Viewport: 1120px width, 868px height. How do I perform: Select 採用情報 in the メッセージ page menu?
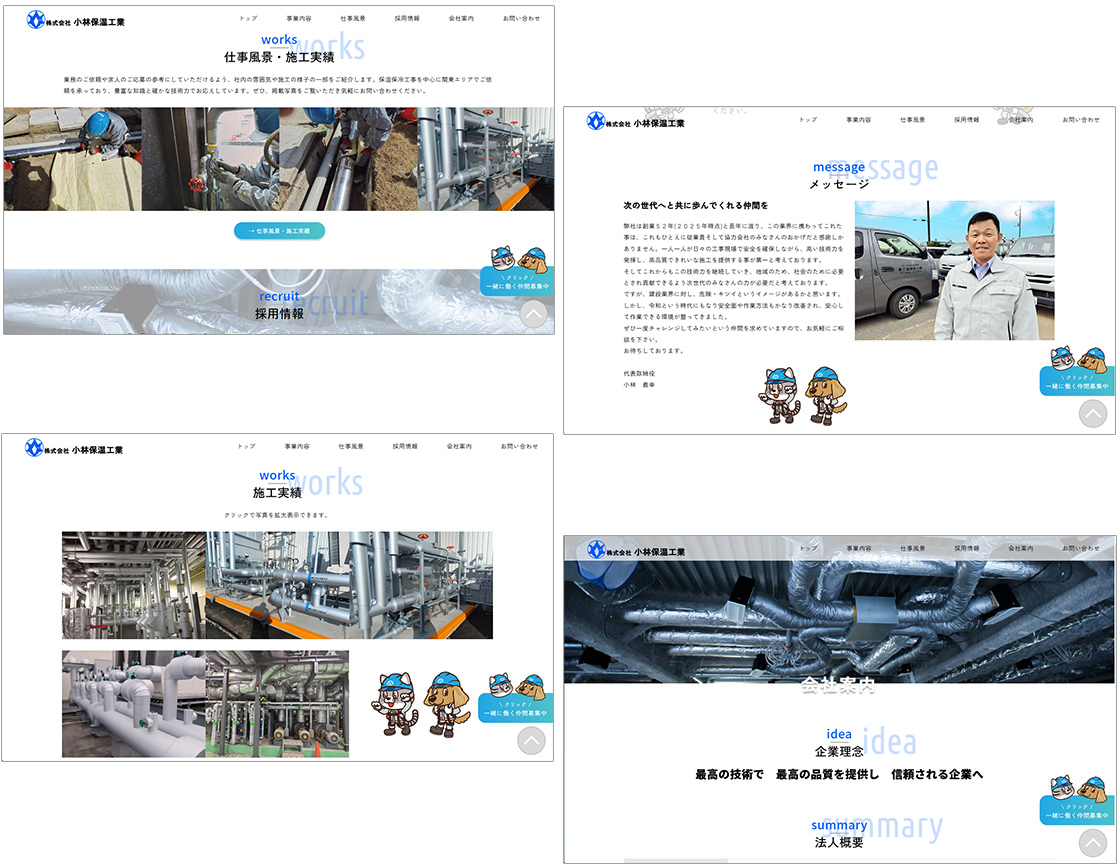point(966,120)
